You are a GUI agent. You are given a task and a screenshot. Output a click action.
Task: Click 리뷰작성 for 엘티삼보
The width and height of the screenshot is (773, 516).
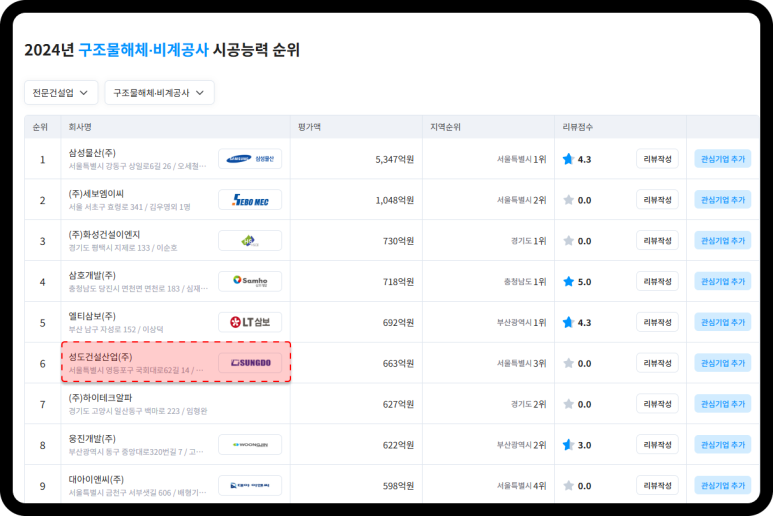tap(657, 322)
